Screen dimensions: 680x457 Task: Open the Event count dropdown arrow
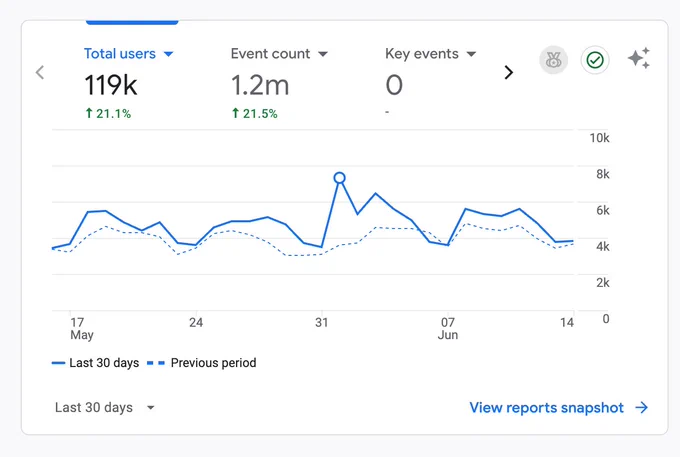coord(323,54)
